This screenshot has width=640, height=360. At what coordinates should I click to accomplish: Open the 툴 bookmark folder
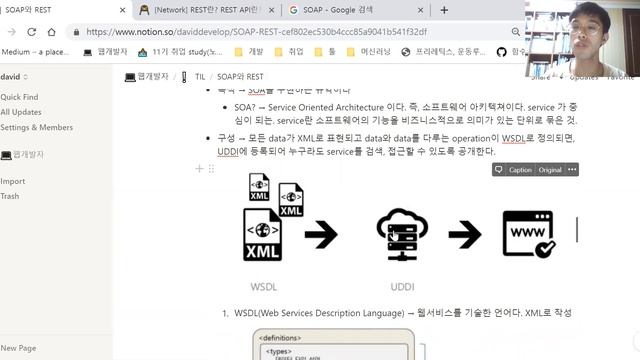coord(324,52)
